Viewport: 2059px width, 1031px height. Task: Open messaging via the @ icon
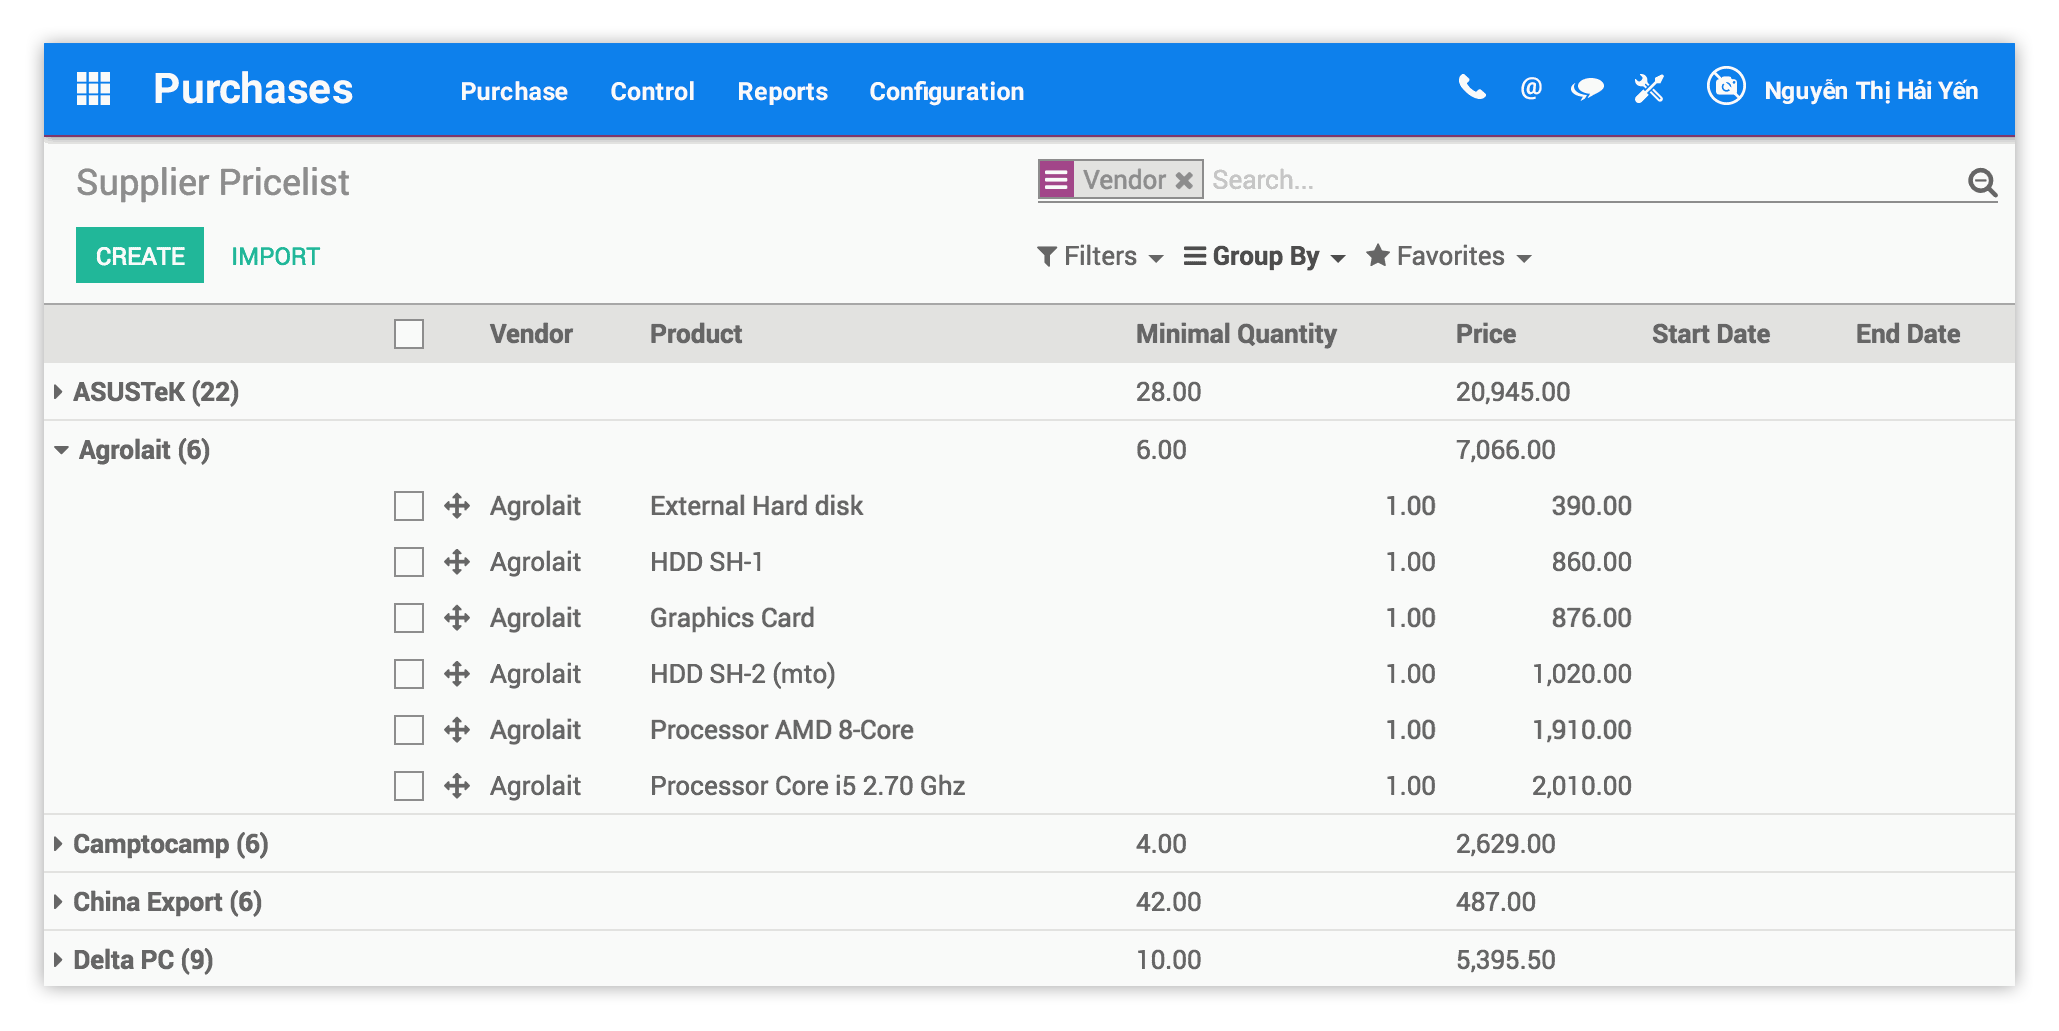click(x=1529, y=89)
